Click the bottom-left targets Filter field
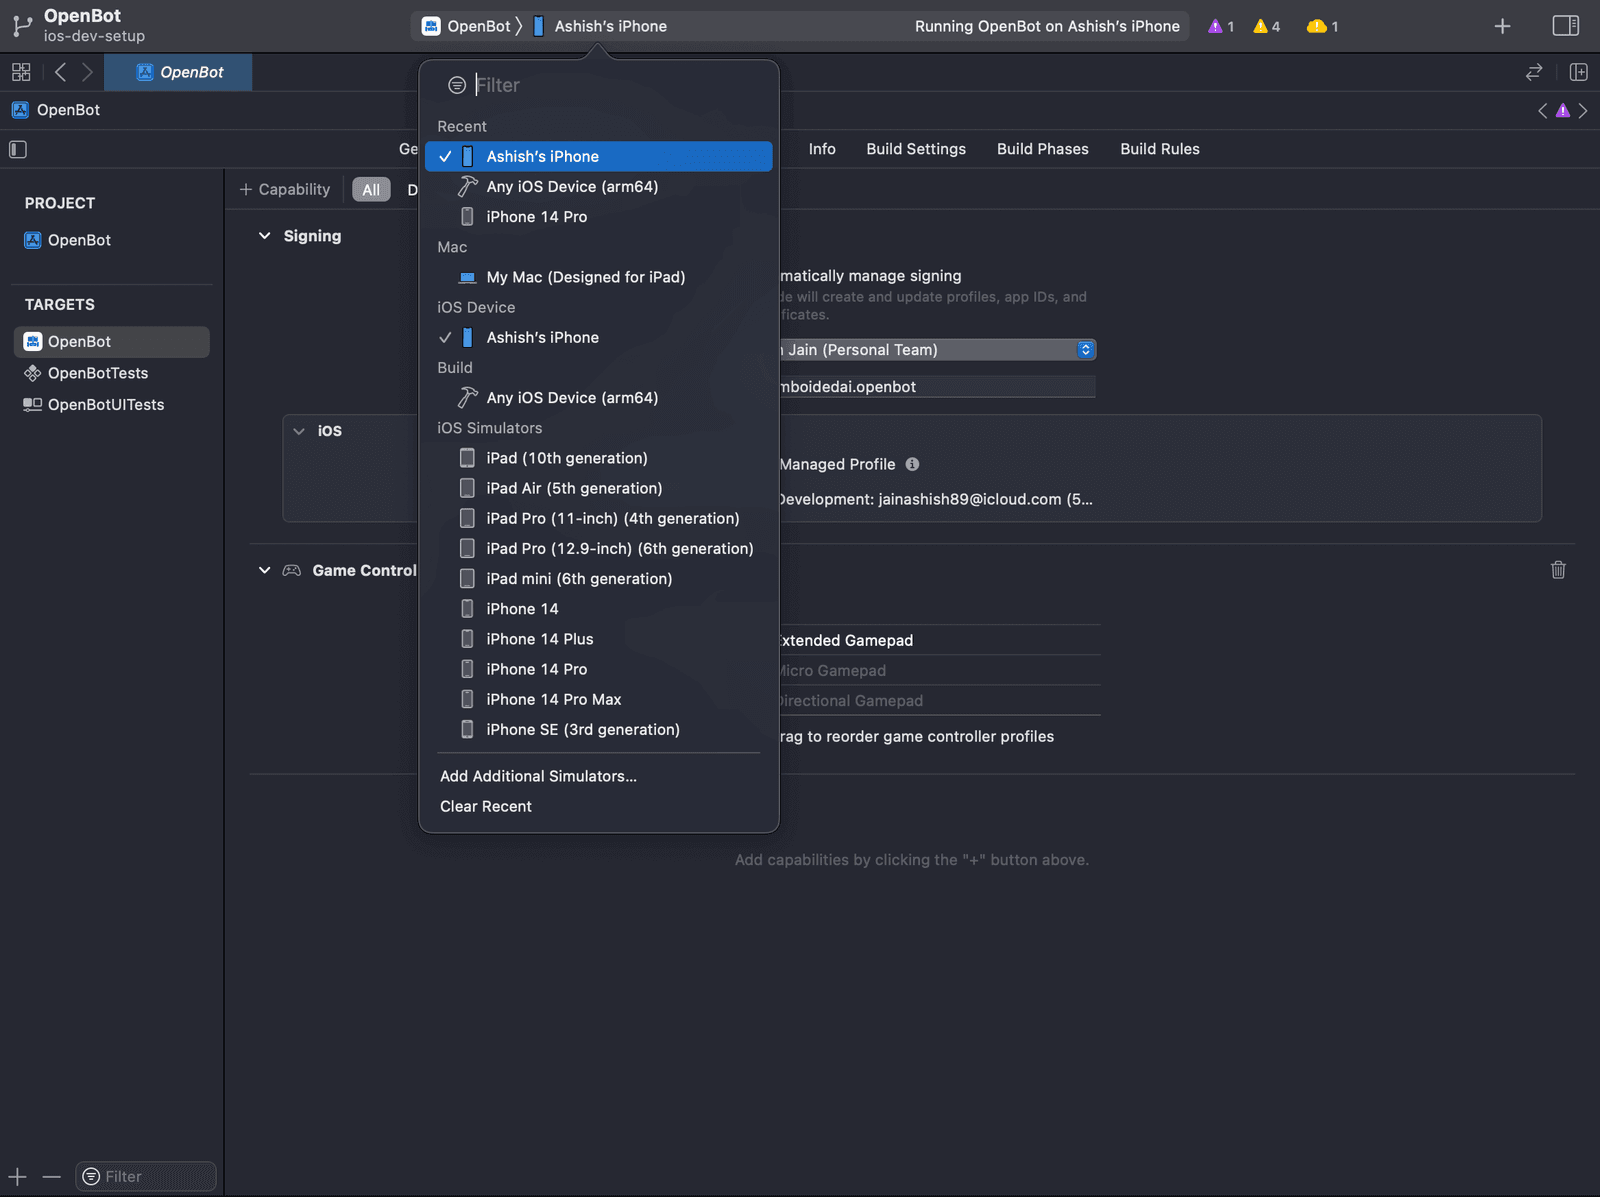 146,1177
